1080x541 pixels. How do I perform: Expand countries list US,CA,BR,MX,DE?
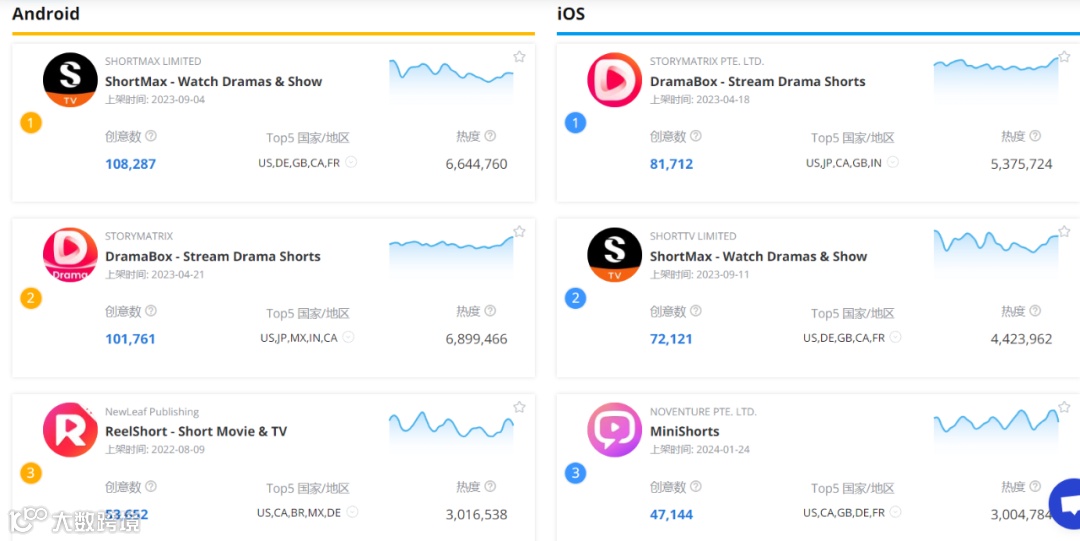[352, 513]
